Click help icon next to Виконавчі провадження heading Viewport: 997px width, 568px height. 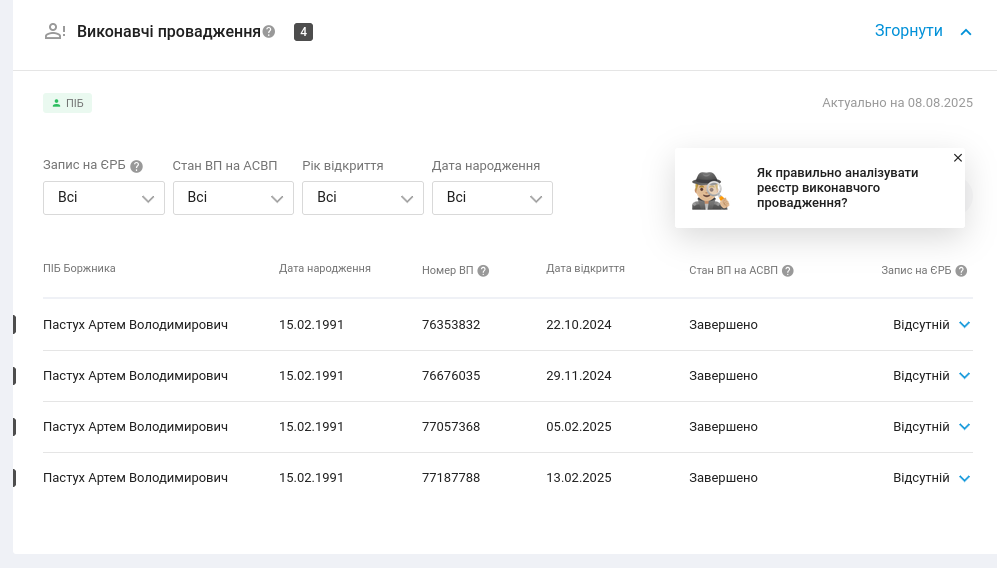[x=269, y=32]
